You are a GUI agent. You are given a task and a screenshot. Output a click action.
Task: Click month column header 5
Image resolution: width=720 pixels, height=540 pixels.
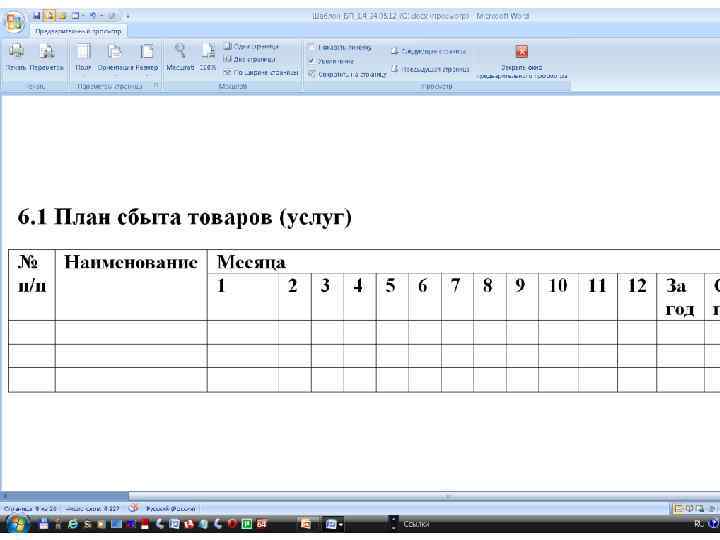pos(392,297)
